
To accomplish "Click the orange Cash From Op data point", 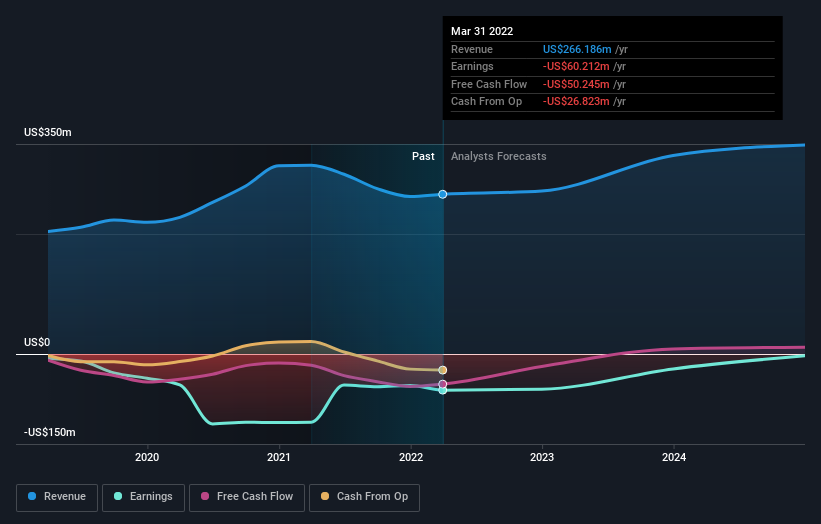I will pos(443,370).
